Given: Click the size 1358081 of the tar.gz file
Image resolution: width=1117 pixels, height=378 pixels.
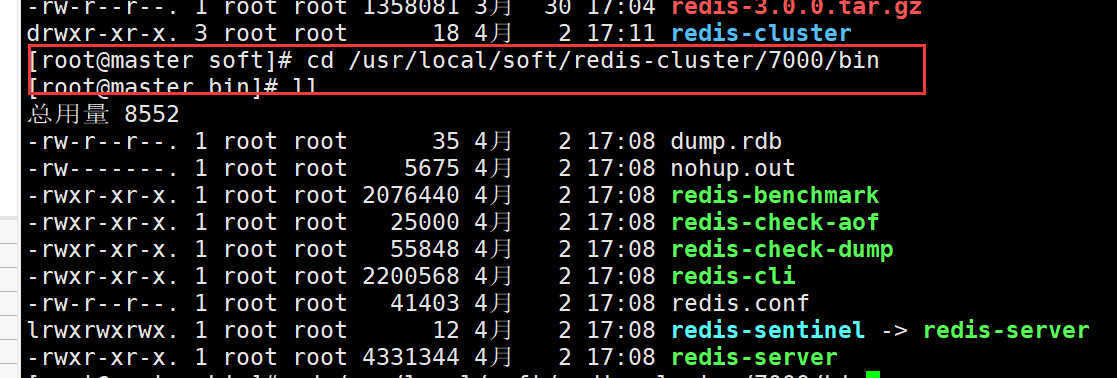Looking at the screenshot, I should click(411, 8).
